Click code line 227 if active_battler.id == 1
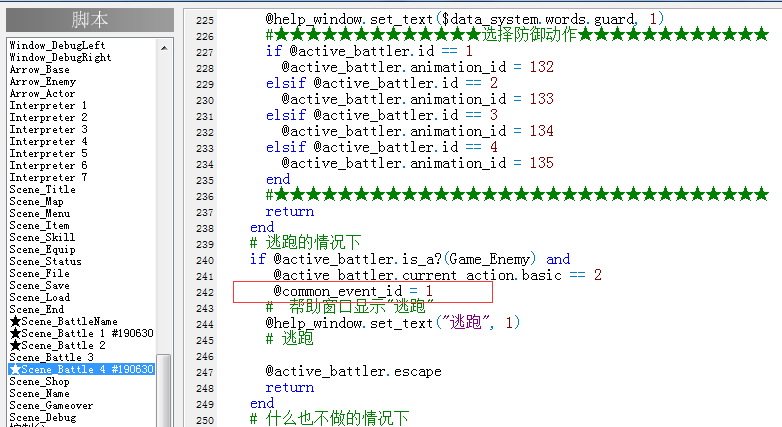782x427 pixels. (369, 51)
